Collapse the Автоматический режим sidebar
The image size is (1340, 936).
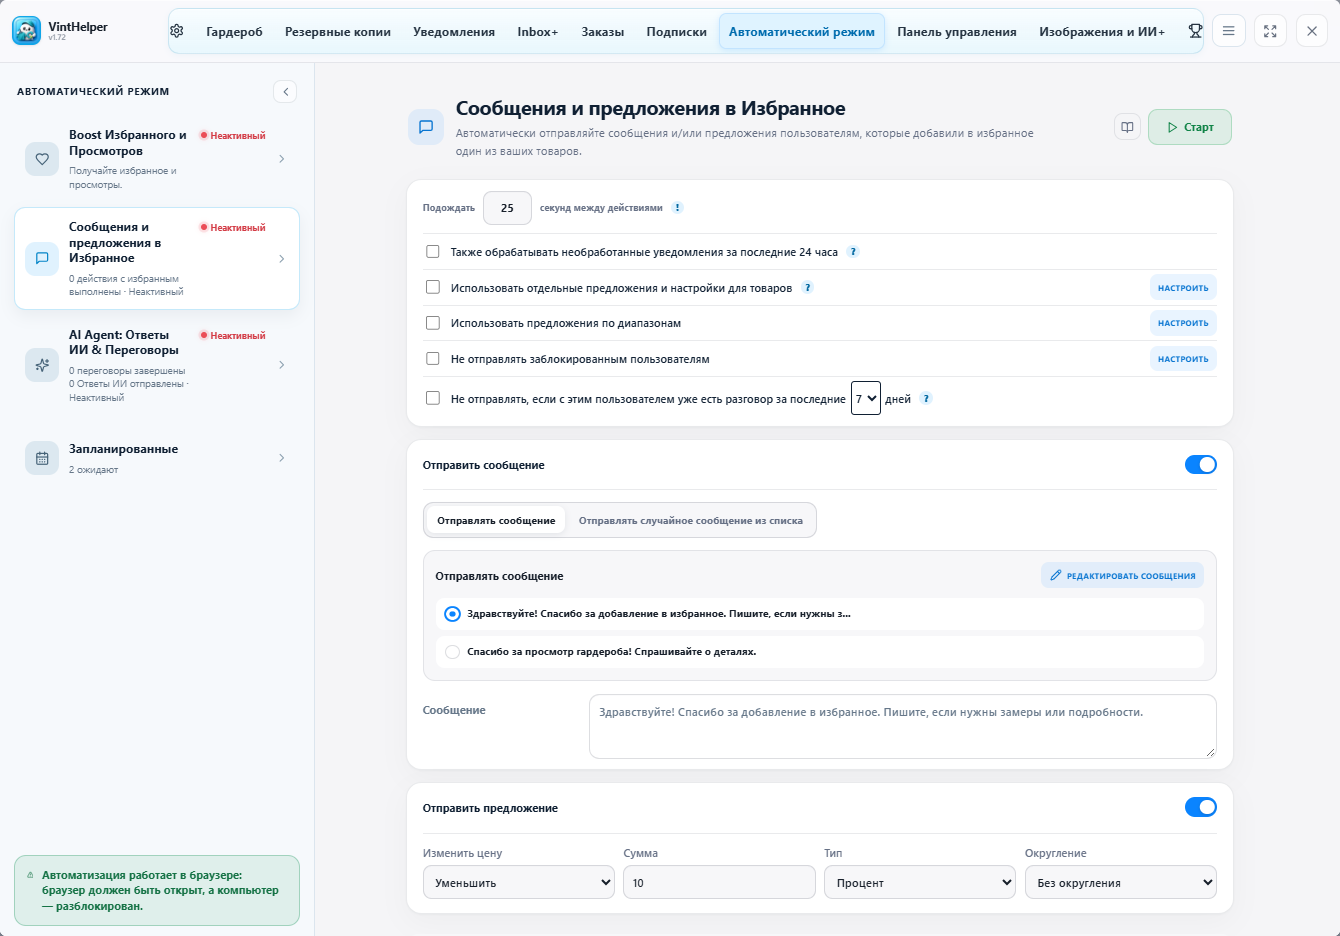pyautogui.click(x=285, y=92)
